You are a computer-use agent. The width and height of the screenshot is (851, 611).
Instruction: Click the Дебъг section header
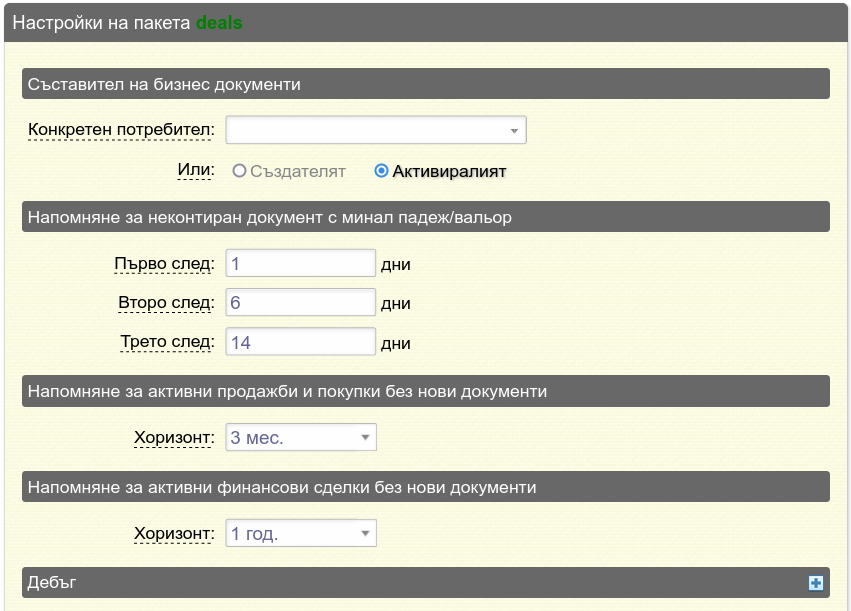(x=426, y=583)
